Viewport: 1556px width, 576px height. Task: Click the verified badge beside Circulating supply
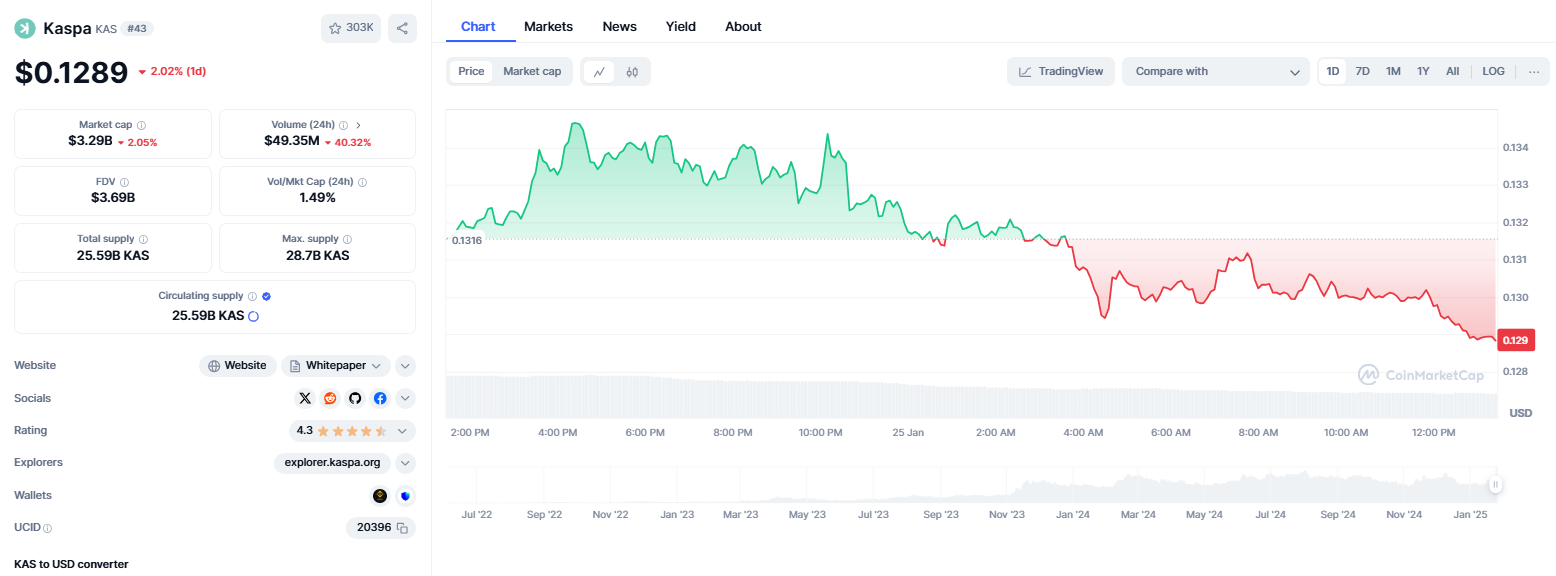click(266, 296)
